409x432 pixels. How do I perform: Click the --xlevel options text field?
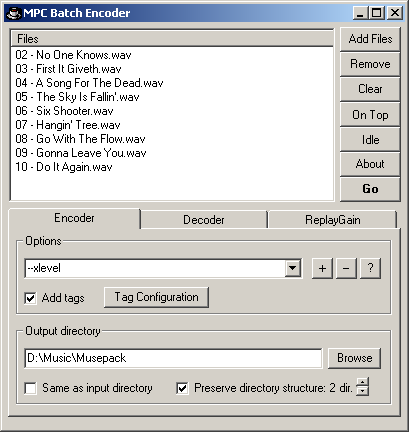pos(154,268)
